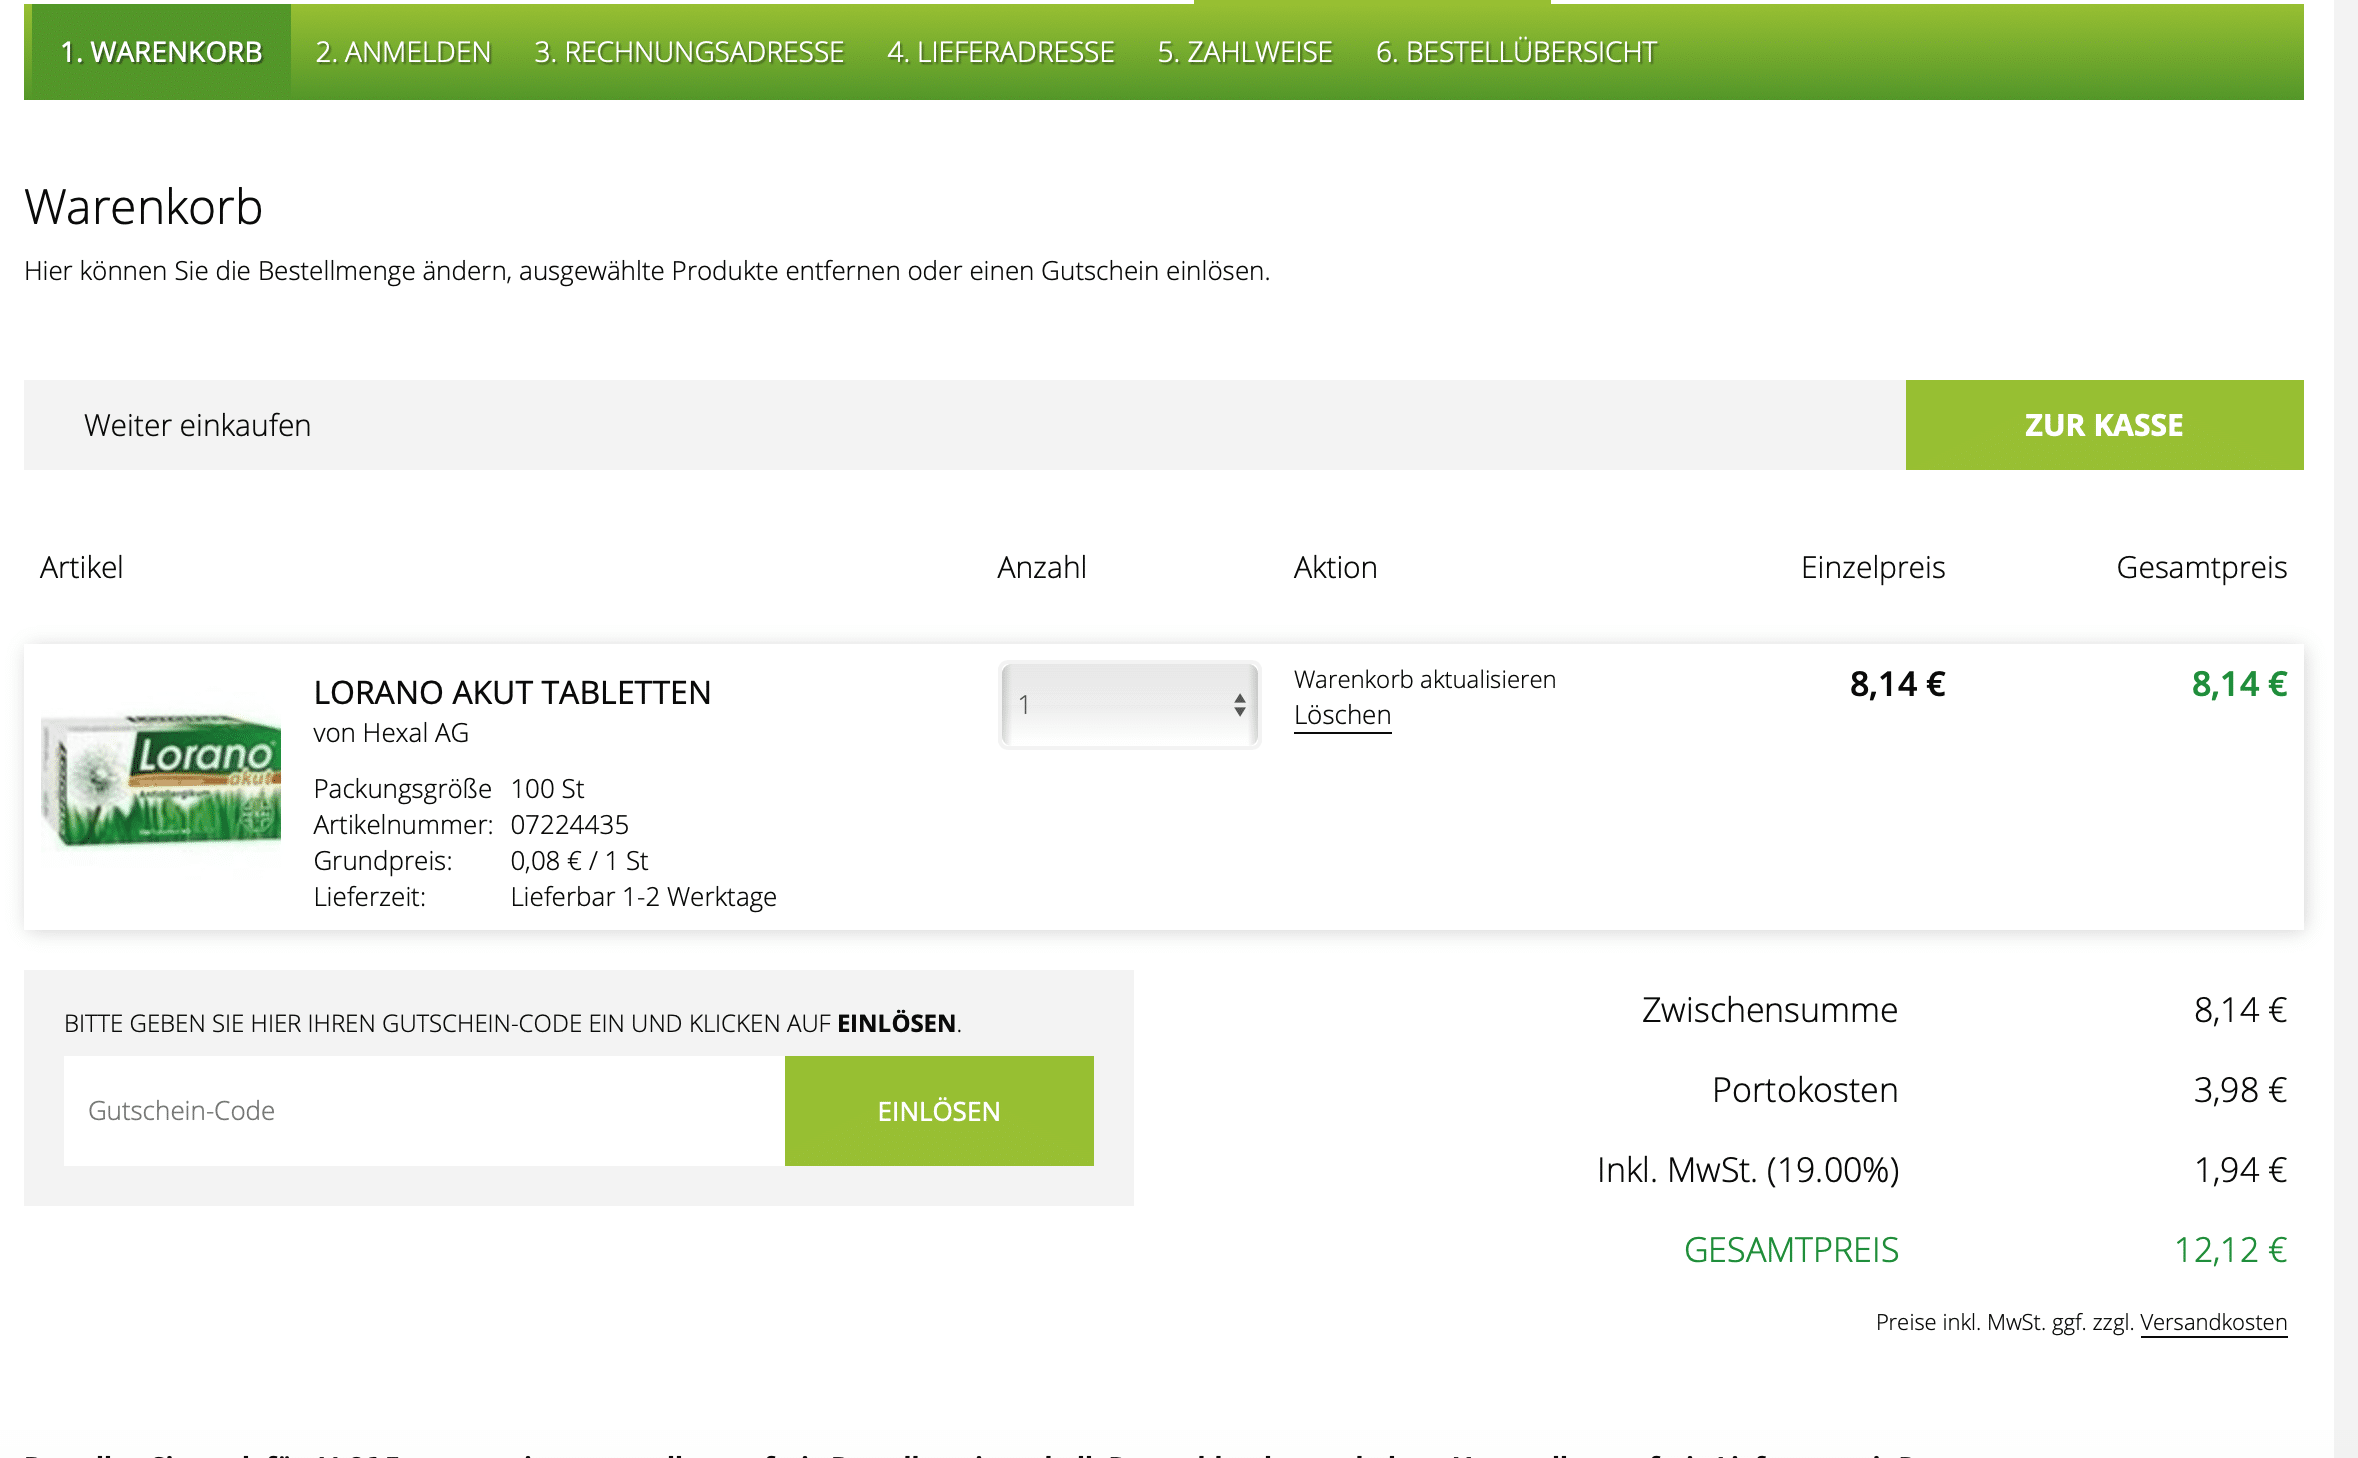Click the Grundpreis value 0,08 € / 1 St
The width and height of the screenshot is (2358, 1458).
tap(579, 861)
